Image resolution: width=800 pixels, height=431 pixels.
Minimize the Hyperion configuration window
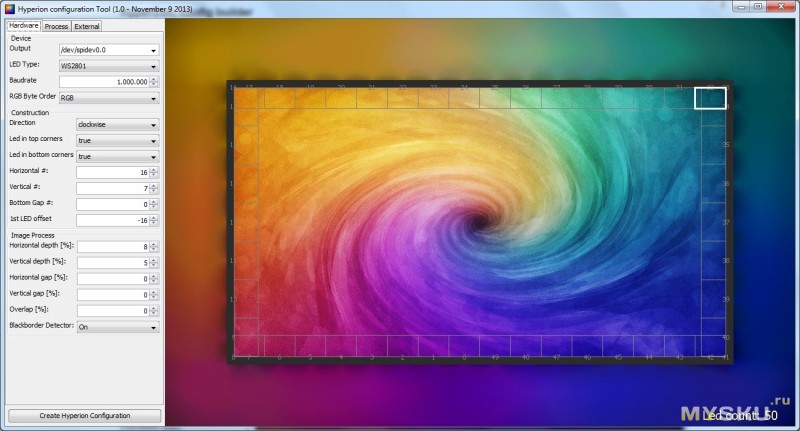click(x=741, y=7)
